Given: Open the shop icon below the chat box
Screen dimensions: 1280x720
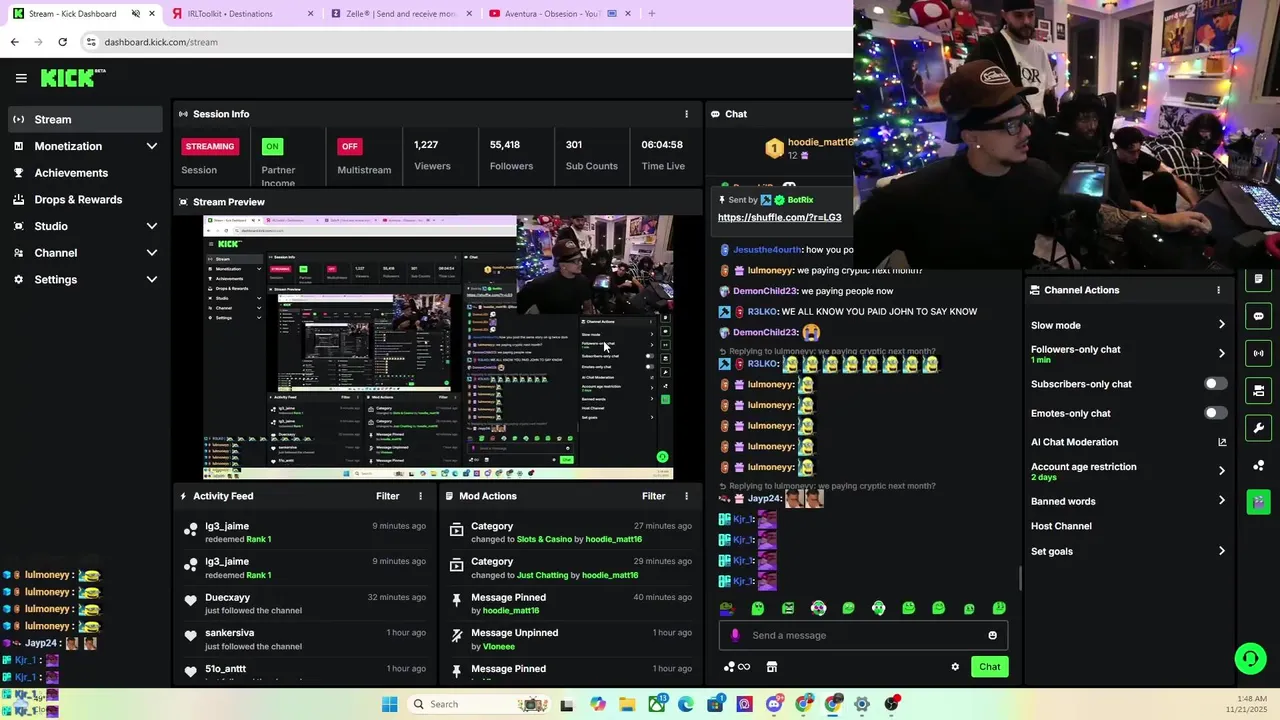Looking at the screenshot, I should coord(772,667).
